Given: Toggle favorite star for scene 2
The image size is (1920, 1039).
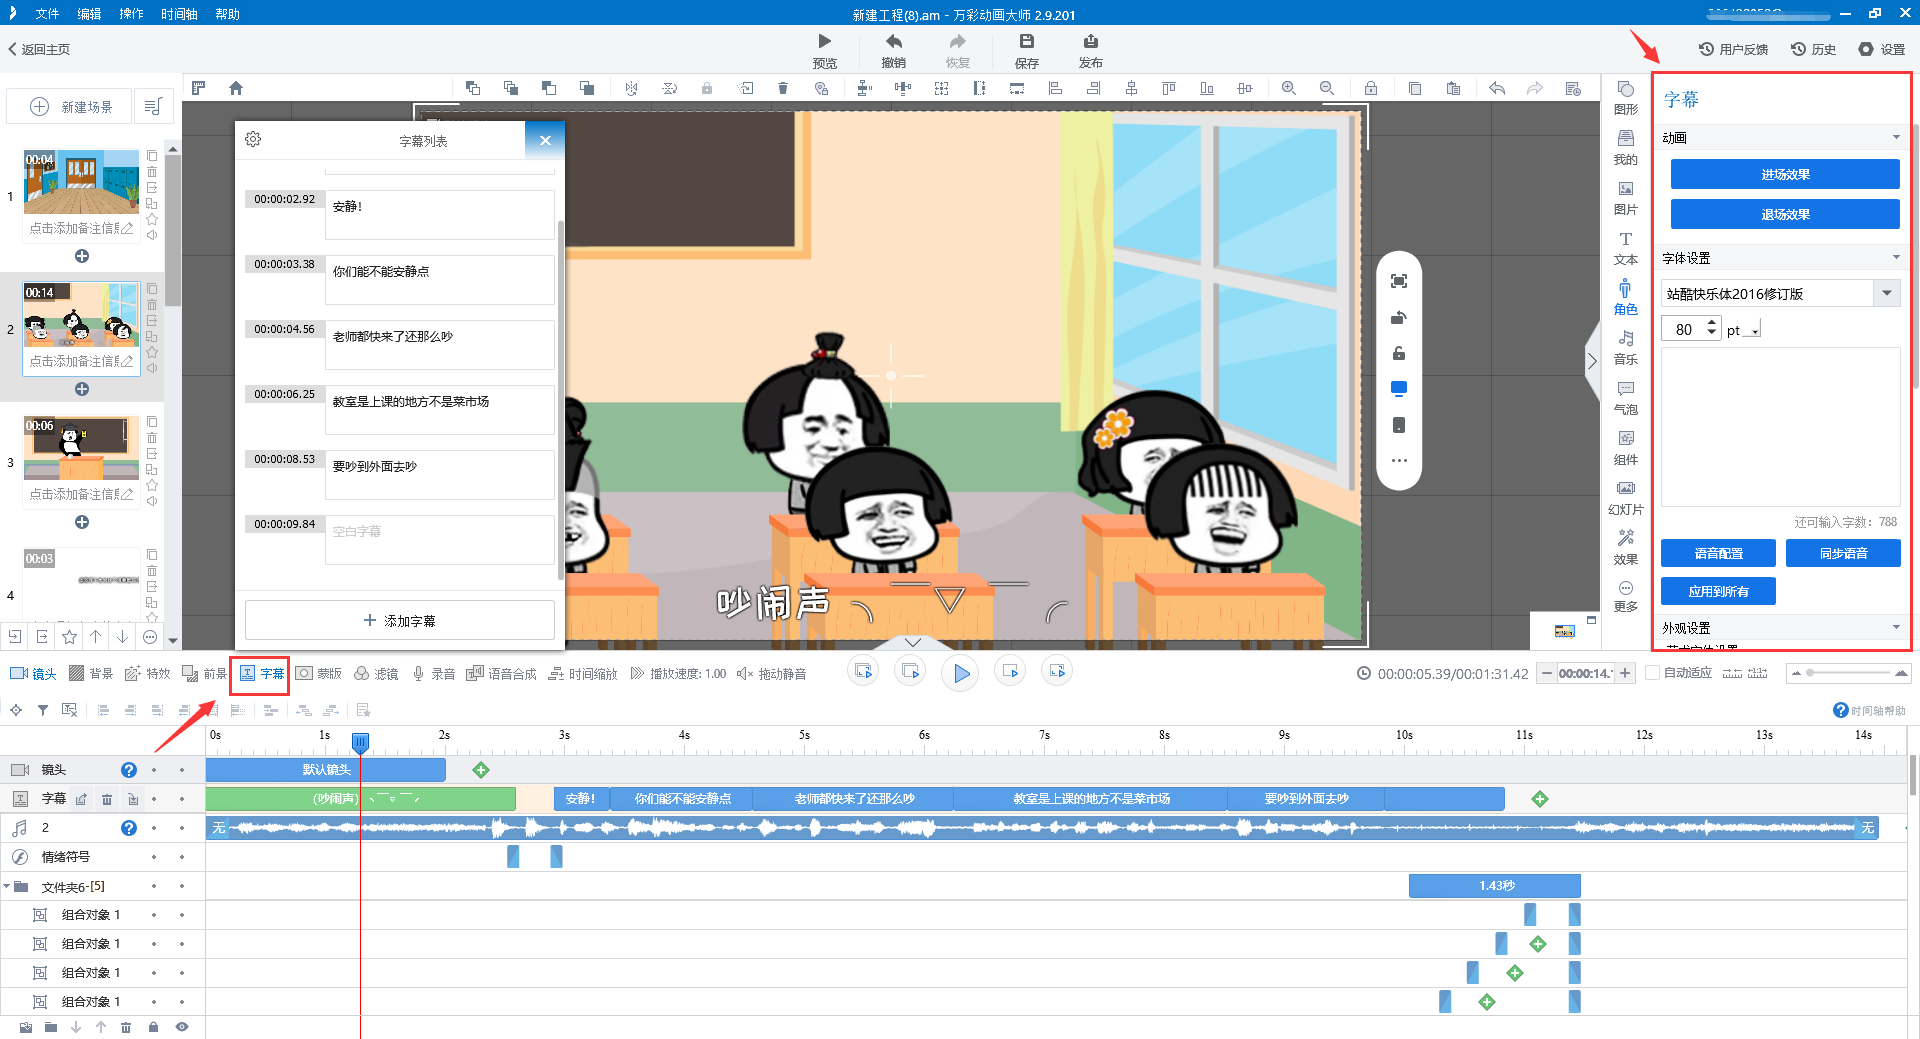Looking at the screenshot, I should (x=152, y=352).
